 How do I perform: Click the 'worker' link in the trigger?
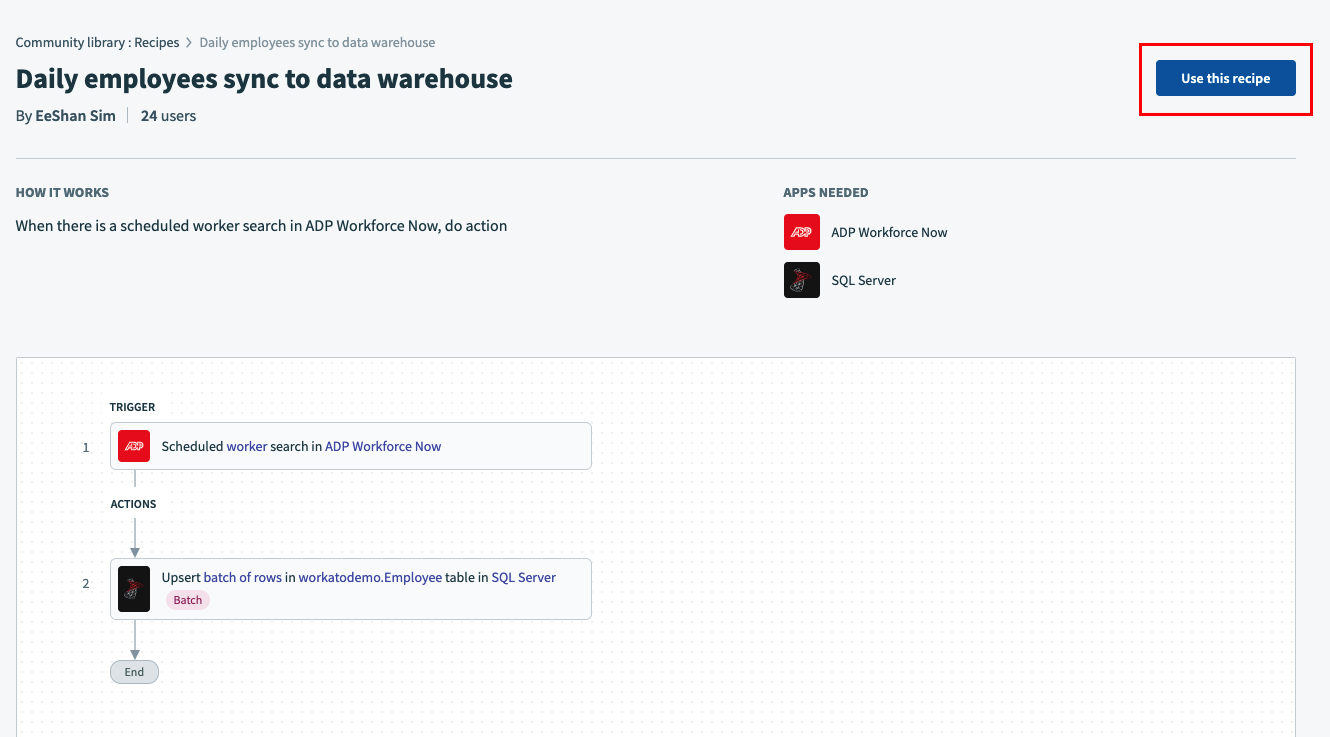tap(247, 446)
